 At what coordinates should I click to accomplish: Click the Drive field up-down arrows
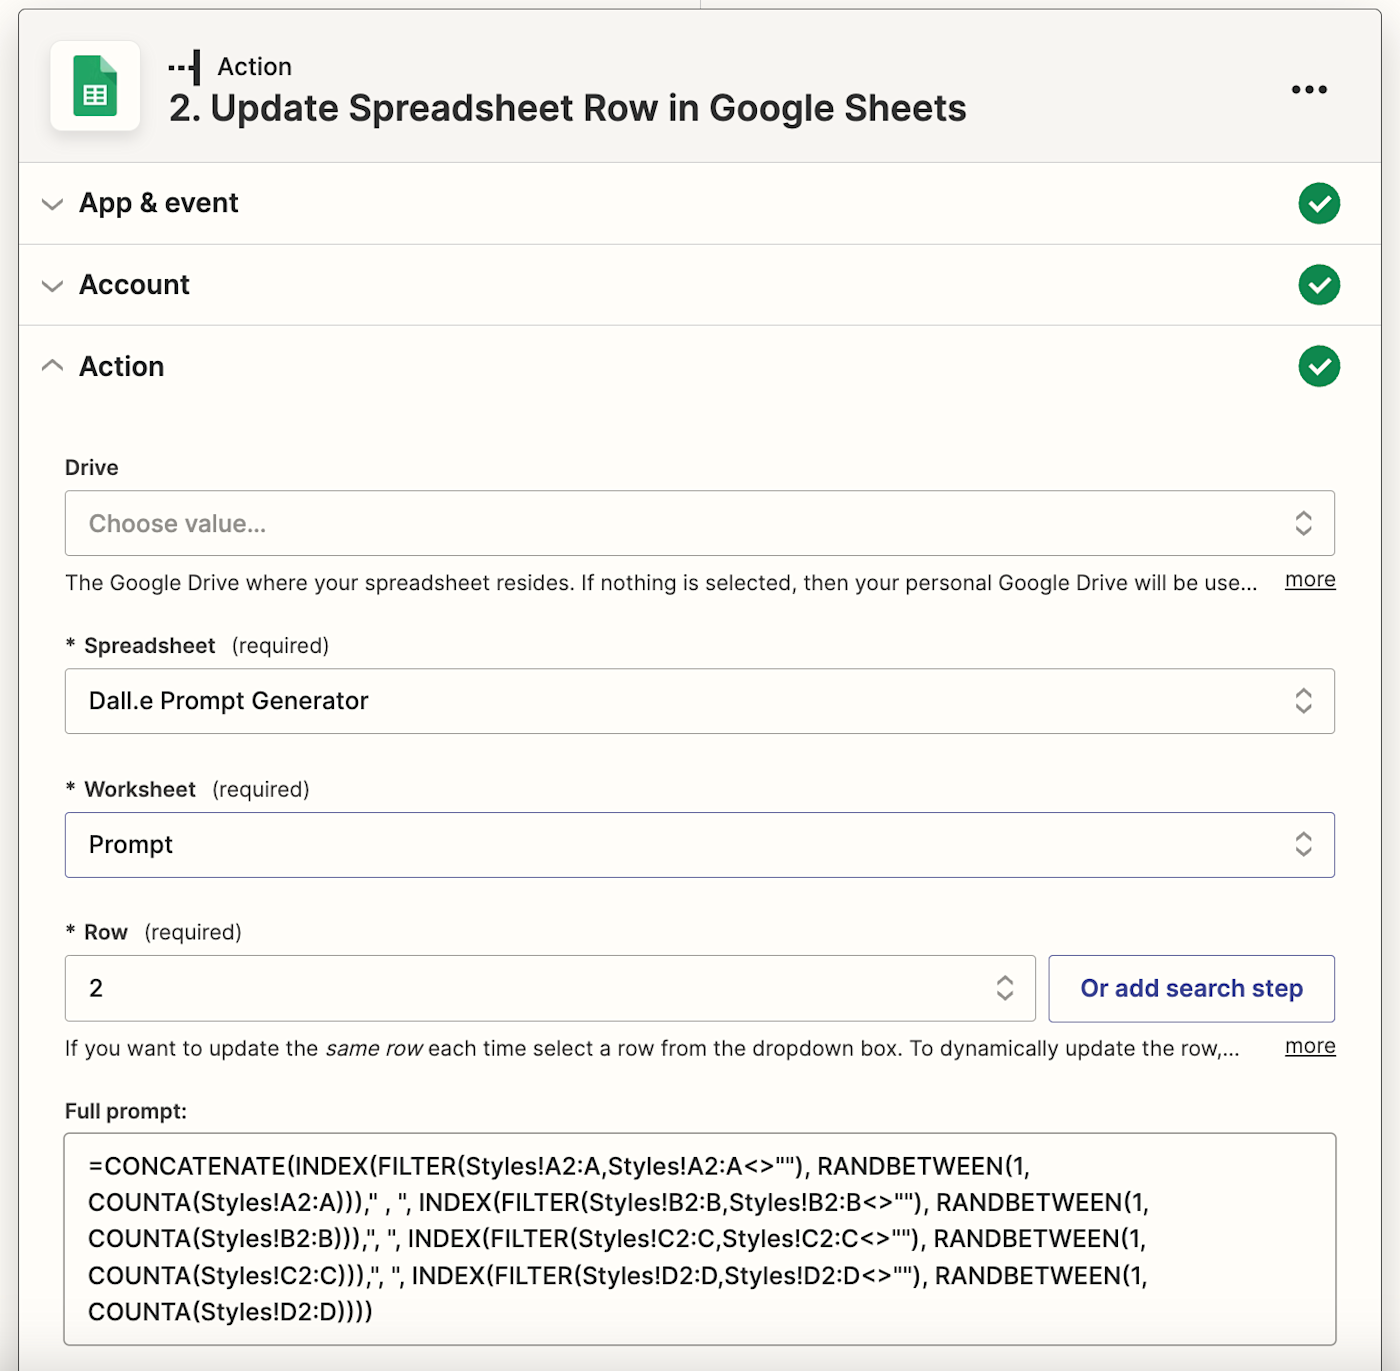[x=1303, y=523]
